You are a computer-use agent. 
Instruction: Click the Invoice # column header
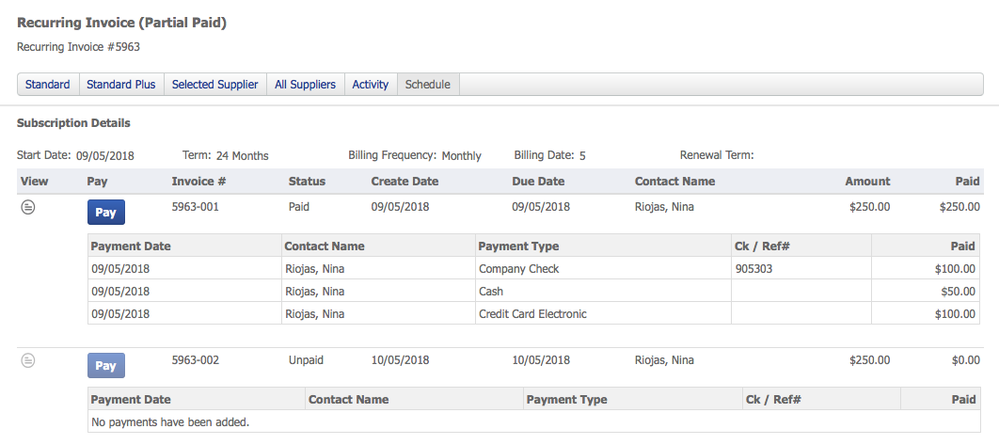tap(199, 181)
